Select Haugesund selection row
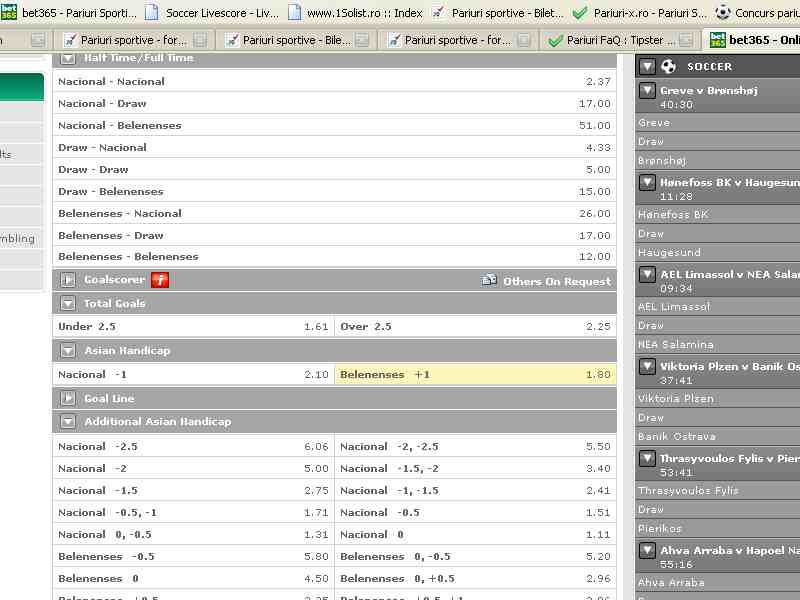800x600 pixels. pos(718,253)
